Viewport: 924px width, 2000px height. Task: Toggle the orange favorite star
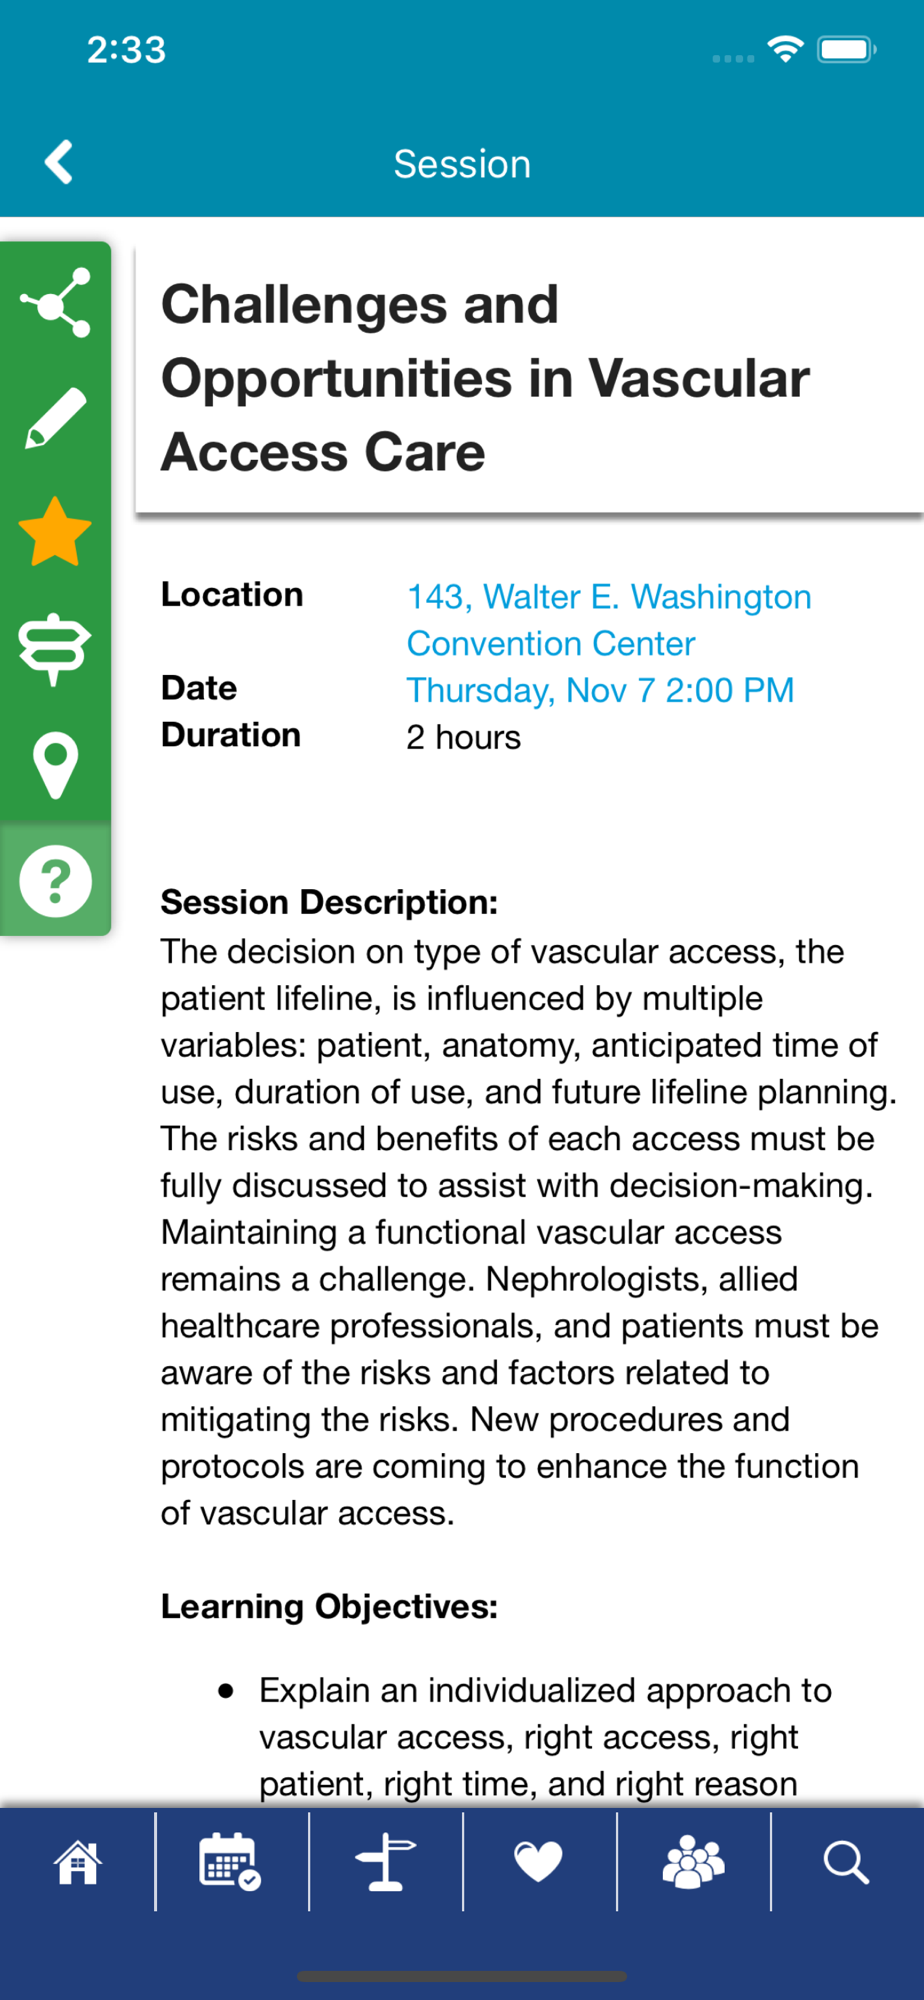click(55, 532)
